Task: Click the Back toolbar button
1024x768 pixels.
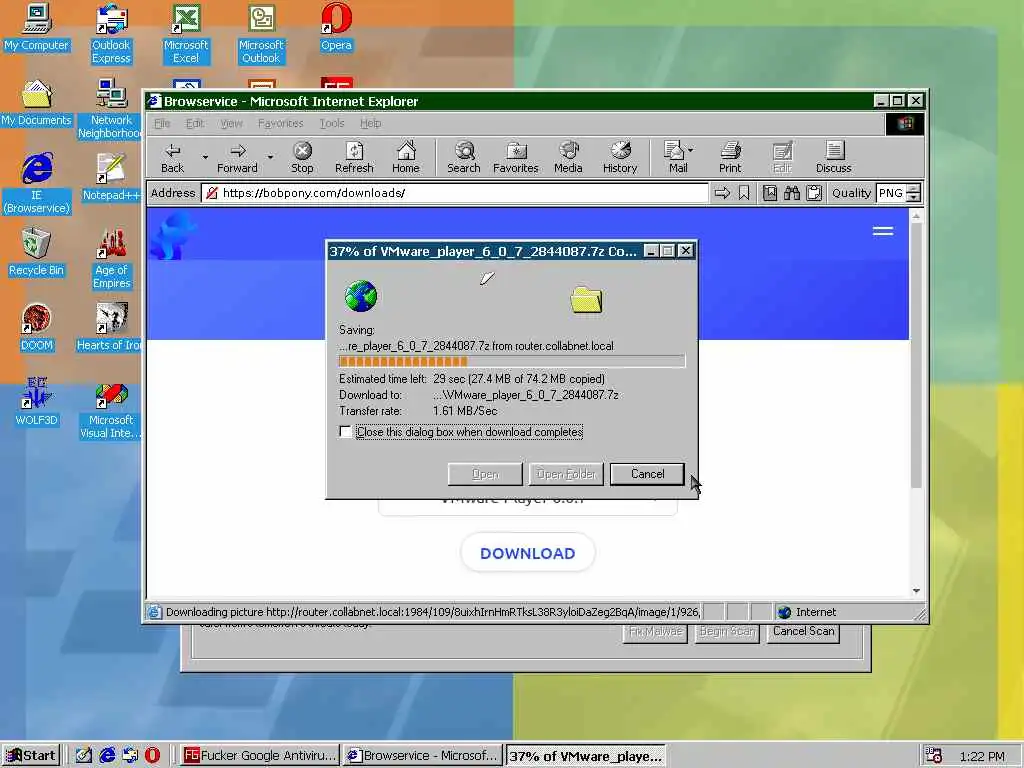Action: coord(172,157)
